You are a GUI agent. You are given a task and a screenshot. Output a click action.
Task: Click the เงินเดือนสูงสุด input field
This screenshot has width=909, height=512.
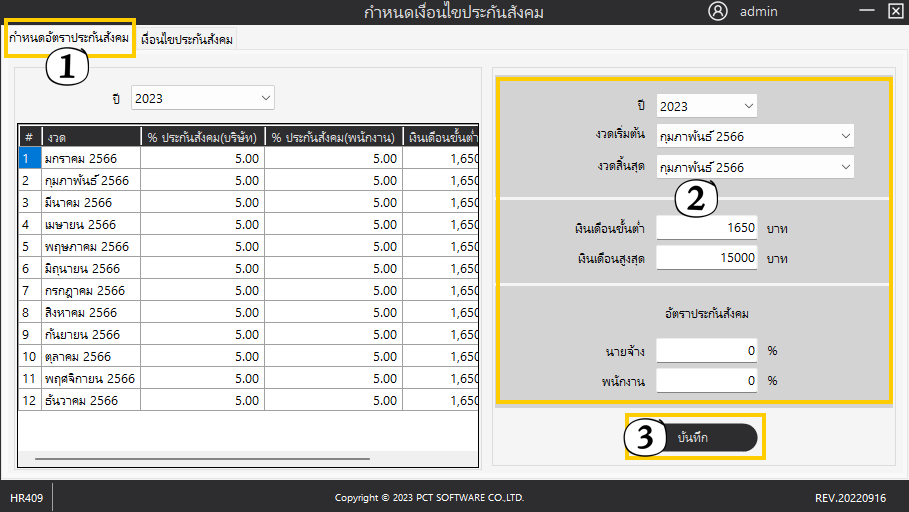click(708, 258)
